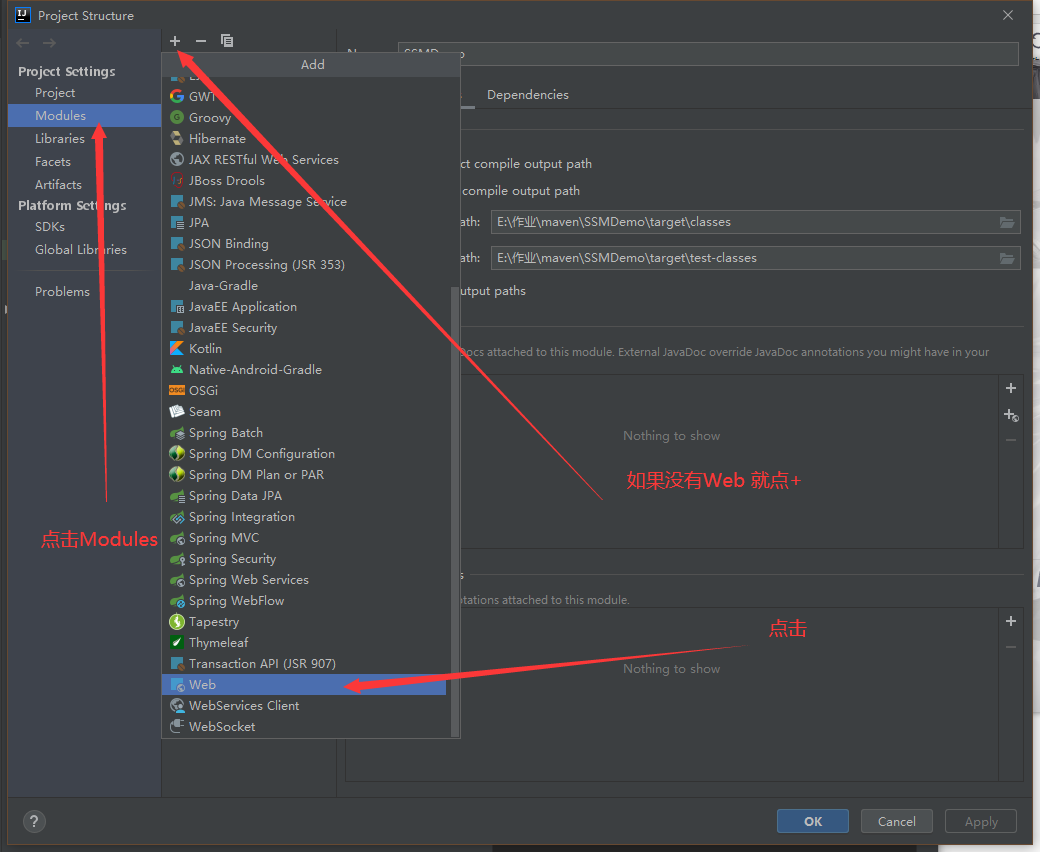This screenshot has width=1040, height=852.
Task: Browse folder icon for target\classes output path
Action: point(1007,222)
